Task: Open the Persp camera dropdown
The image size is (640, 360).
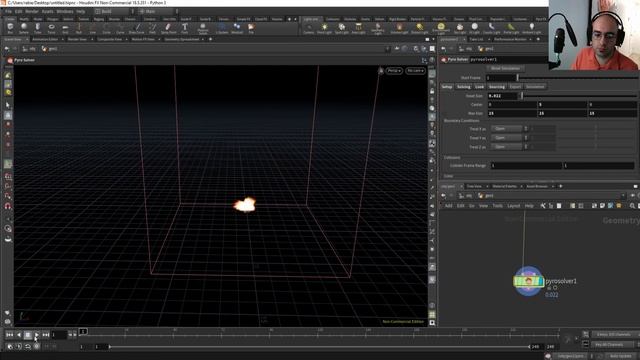Action: pyautogui.click(x=394, y=71)
